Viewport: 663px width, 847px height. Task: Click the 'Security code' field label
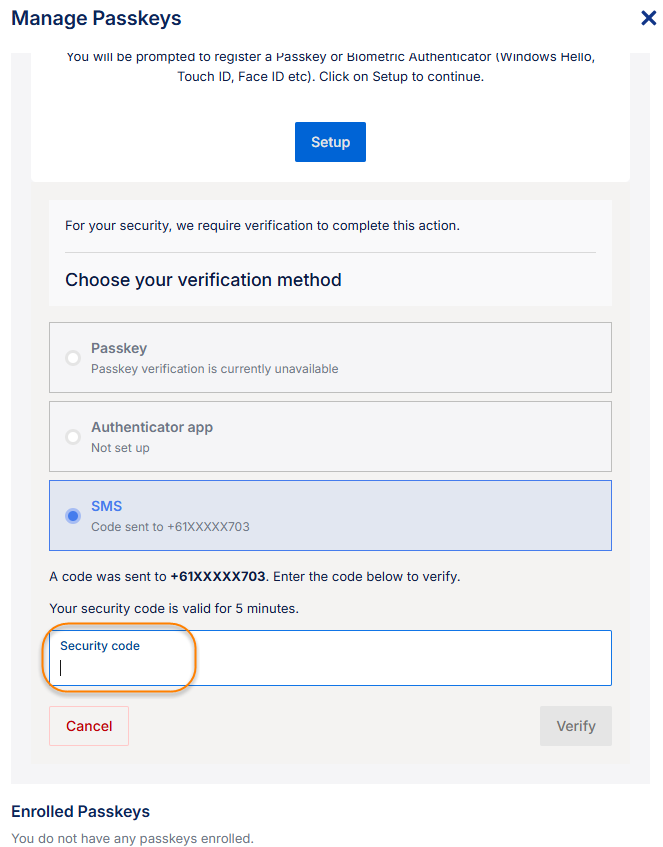tap(100, 646)
